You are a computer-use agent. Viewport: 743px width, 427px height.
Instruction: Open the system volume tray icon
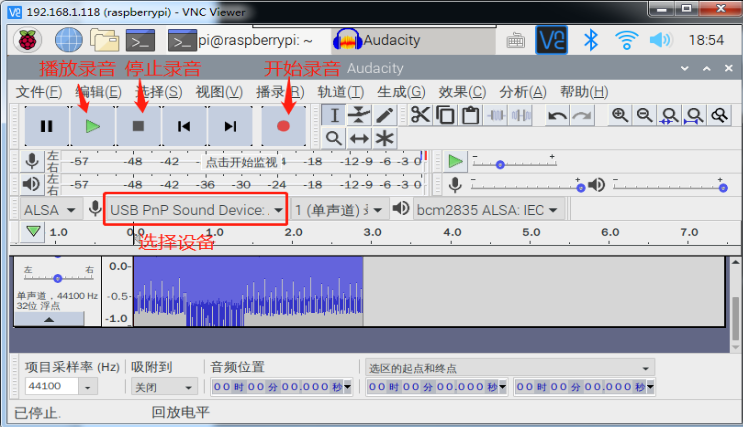pyautogui.click(x=661, y=40)
